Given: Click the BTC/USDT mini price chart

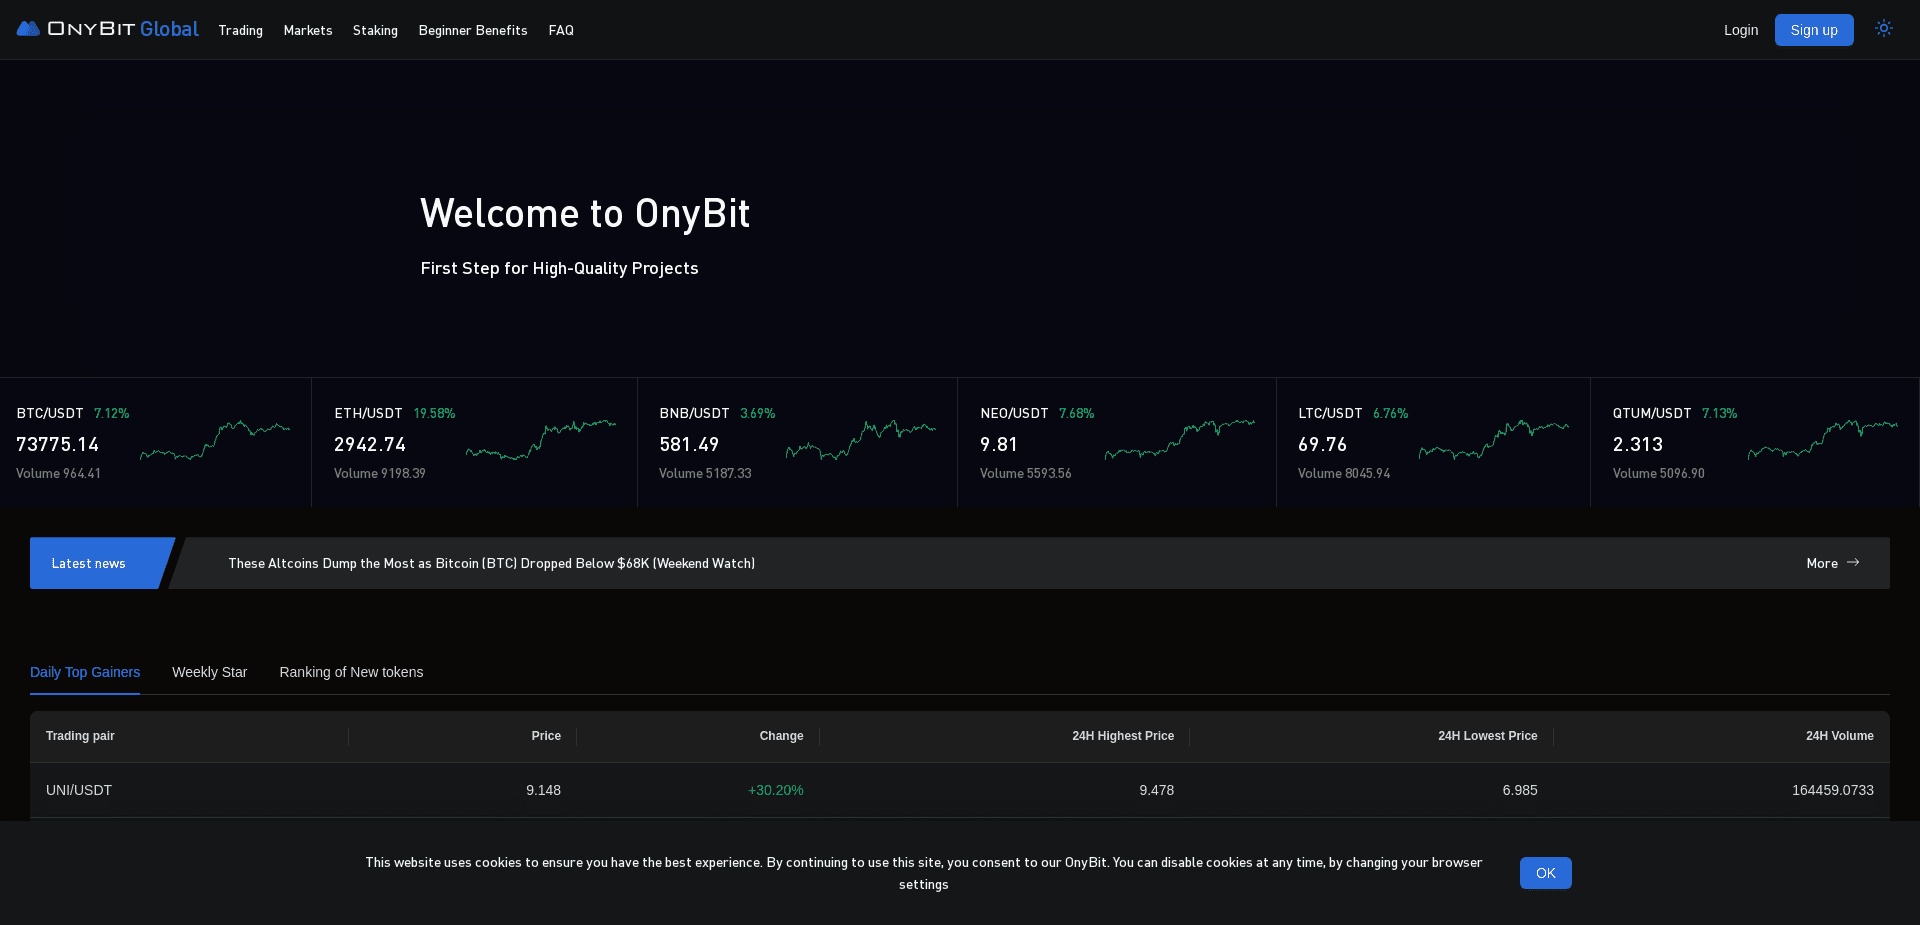Looking at the screenshot, I should tap(215, 440).
